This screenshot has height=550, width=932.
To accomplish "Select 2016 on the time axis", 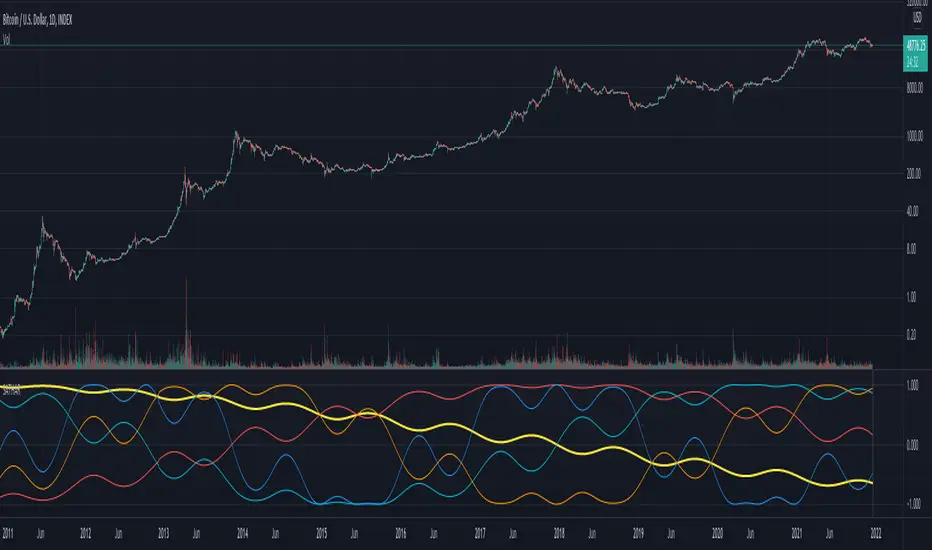I will (399, 533).
